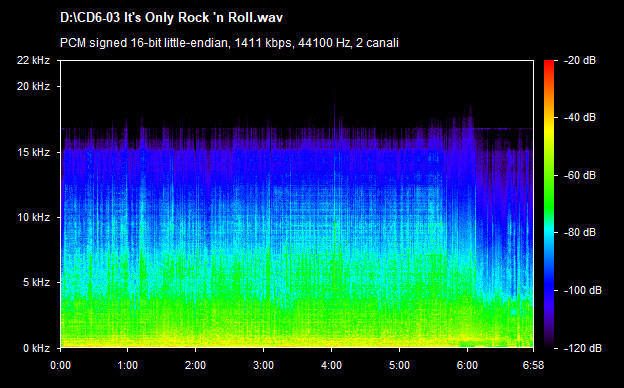The width and height of the screenshot is (624, 388).
Task: Select the 1:00 time axis marker
Action: pyautogui.click(x=128, y=365)
